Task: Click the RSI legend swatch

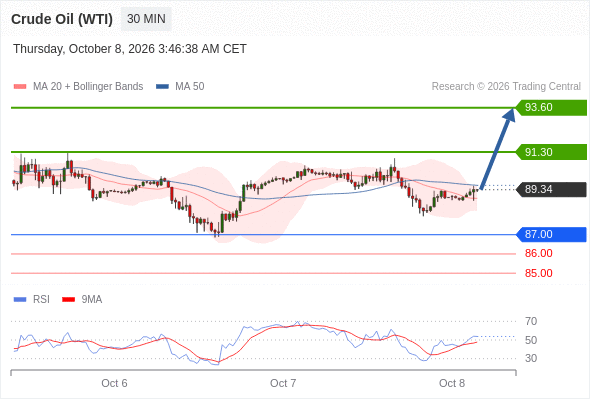Action: point(20,300)
